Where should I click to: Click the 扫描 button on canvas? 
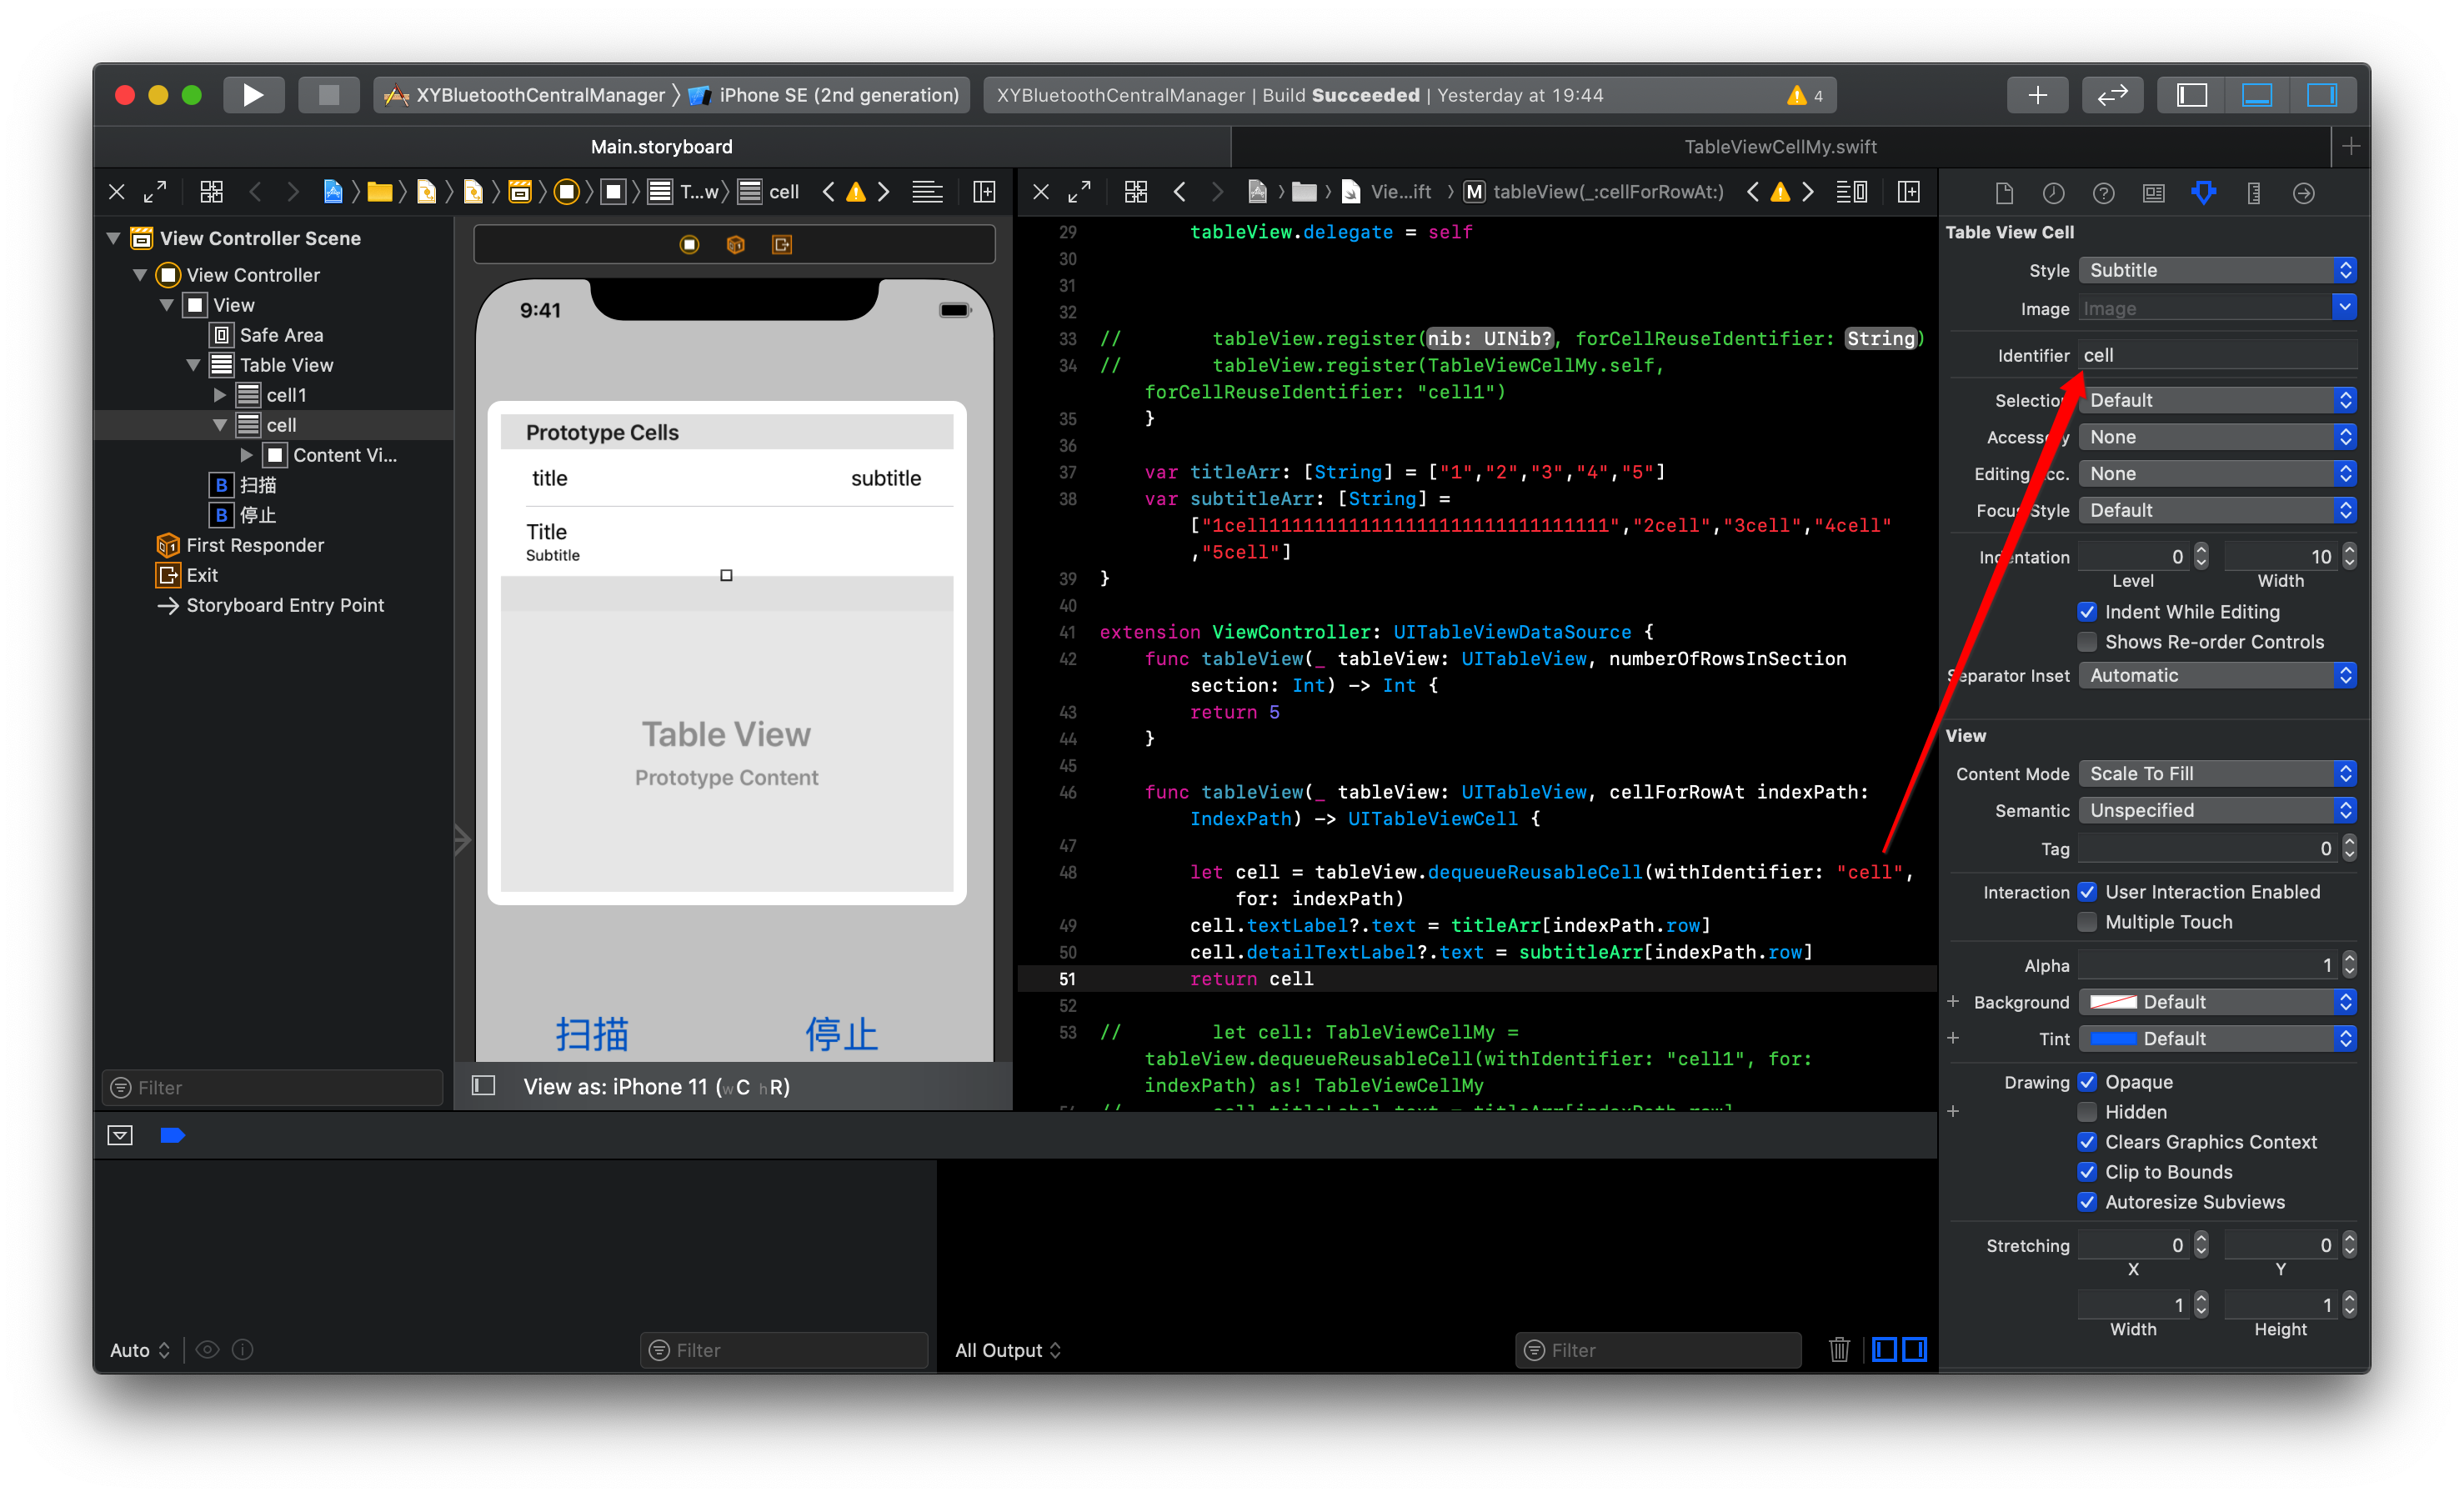(x=592, y=1034)
